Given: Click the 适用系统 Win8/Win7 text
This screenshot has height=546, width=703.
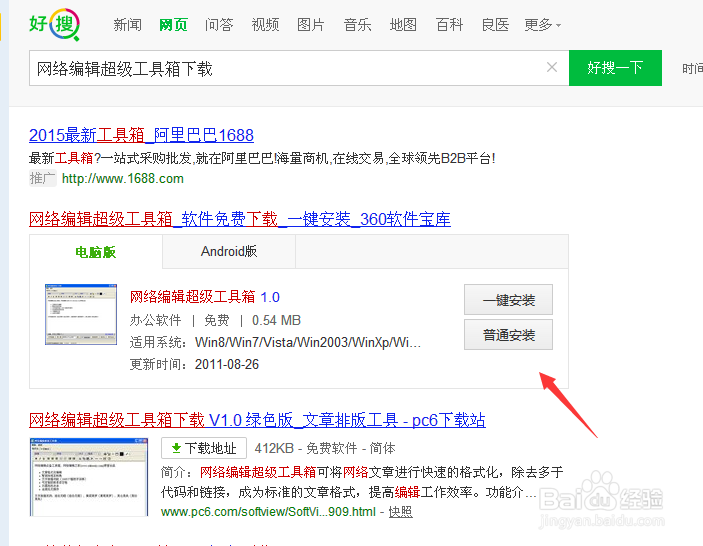Looking at the screenshot, I should [275, 342].
